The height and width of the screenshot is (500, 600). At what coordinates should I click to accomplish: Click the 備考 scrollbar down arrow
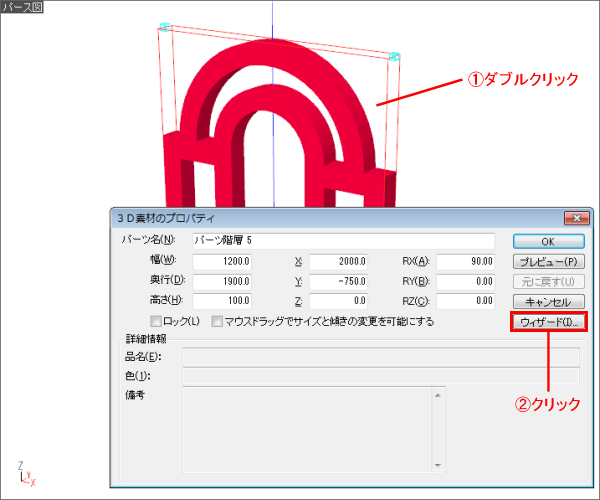(437, 465)
